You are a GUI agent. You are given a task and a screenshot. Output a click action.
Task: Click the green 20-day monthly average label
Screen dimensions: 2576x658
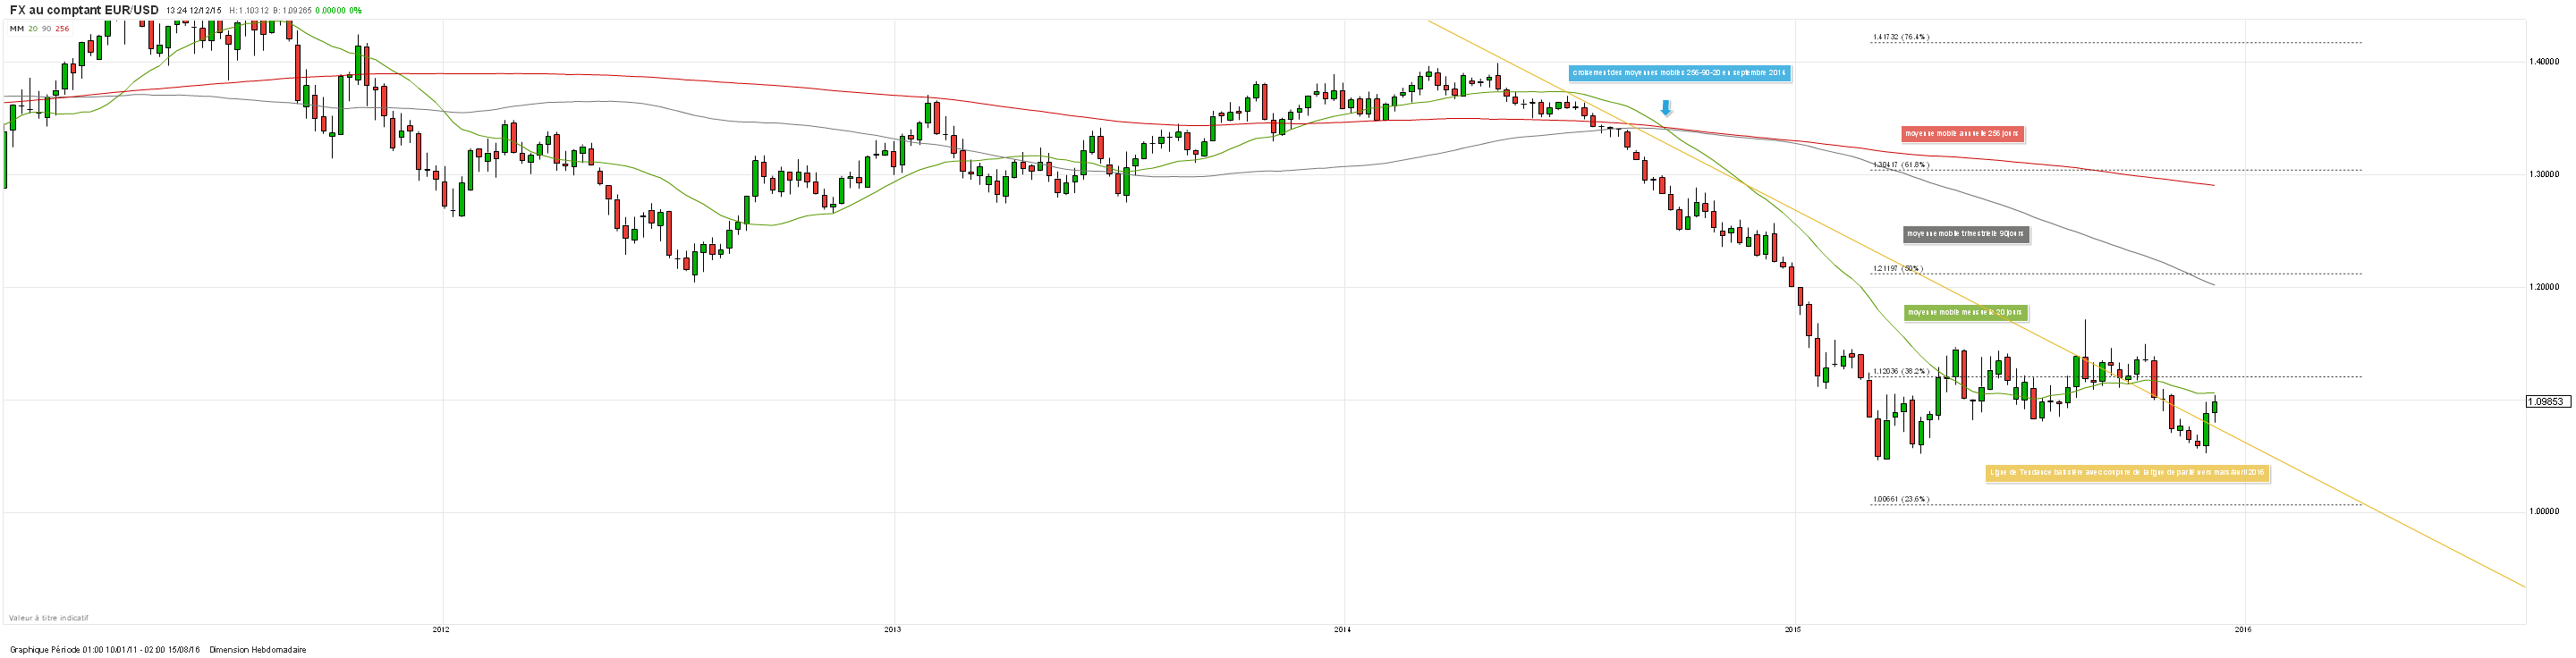pyautogui.click(x=1965, y=312)
